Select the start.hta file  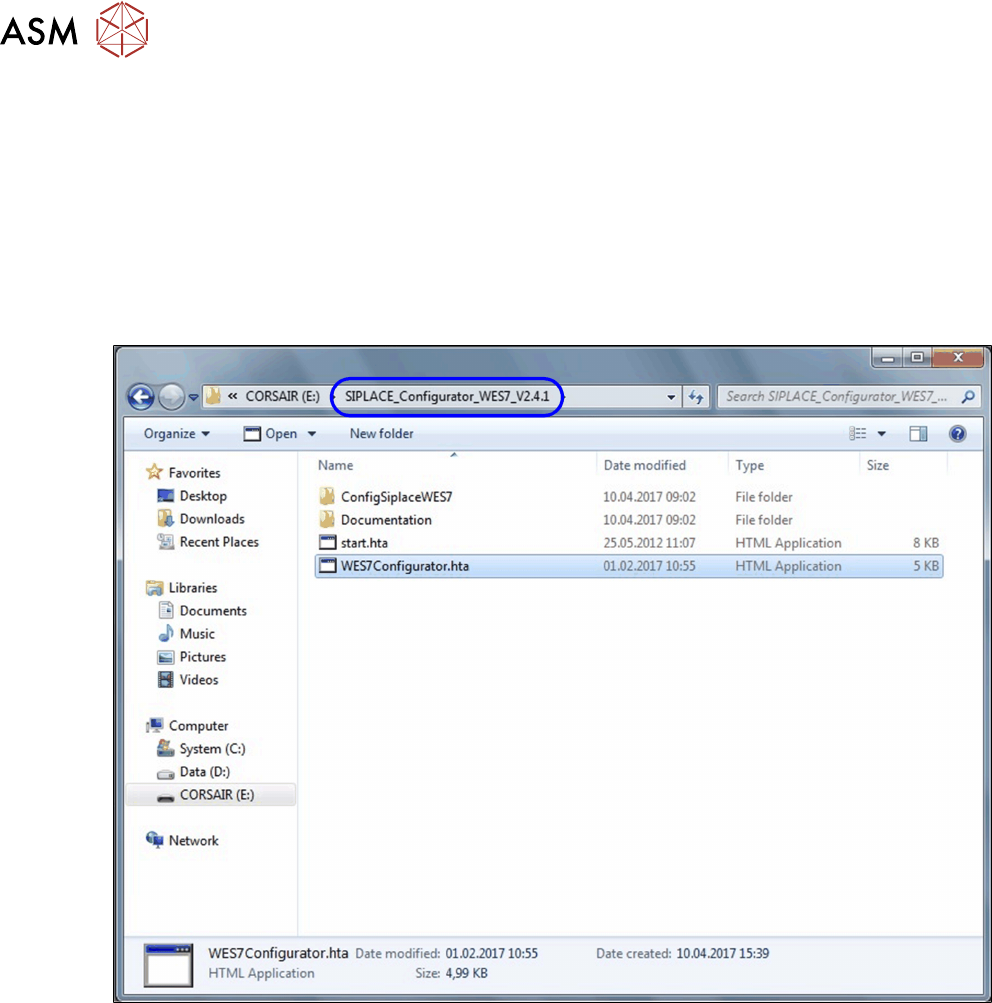click(x=629, y=543)
